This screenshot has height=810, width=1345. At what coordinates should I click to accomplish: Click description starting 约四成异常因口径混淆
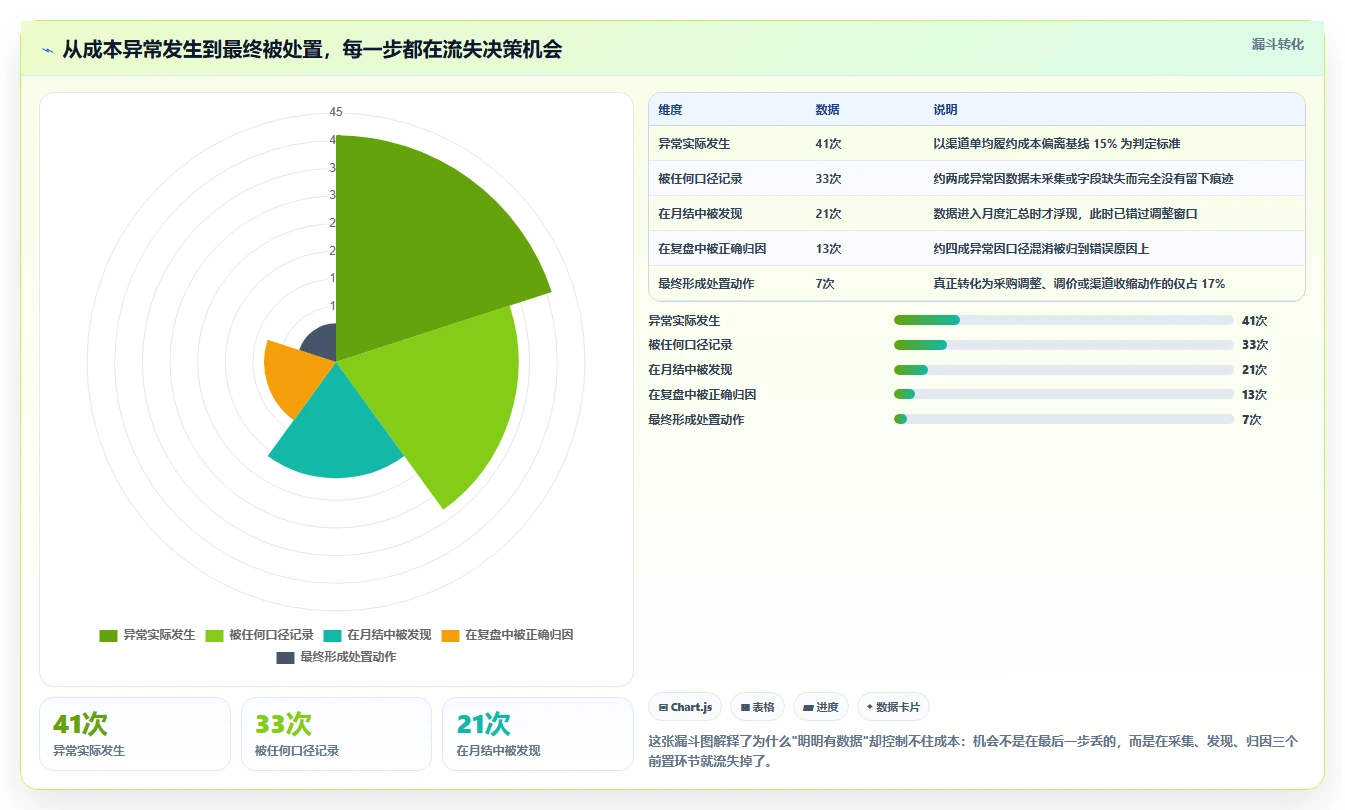[x=1041, y=249]
